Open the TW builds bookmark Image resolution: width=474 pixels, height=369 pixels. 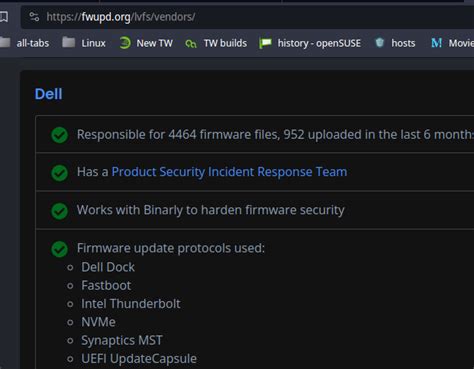pos(216,43)
